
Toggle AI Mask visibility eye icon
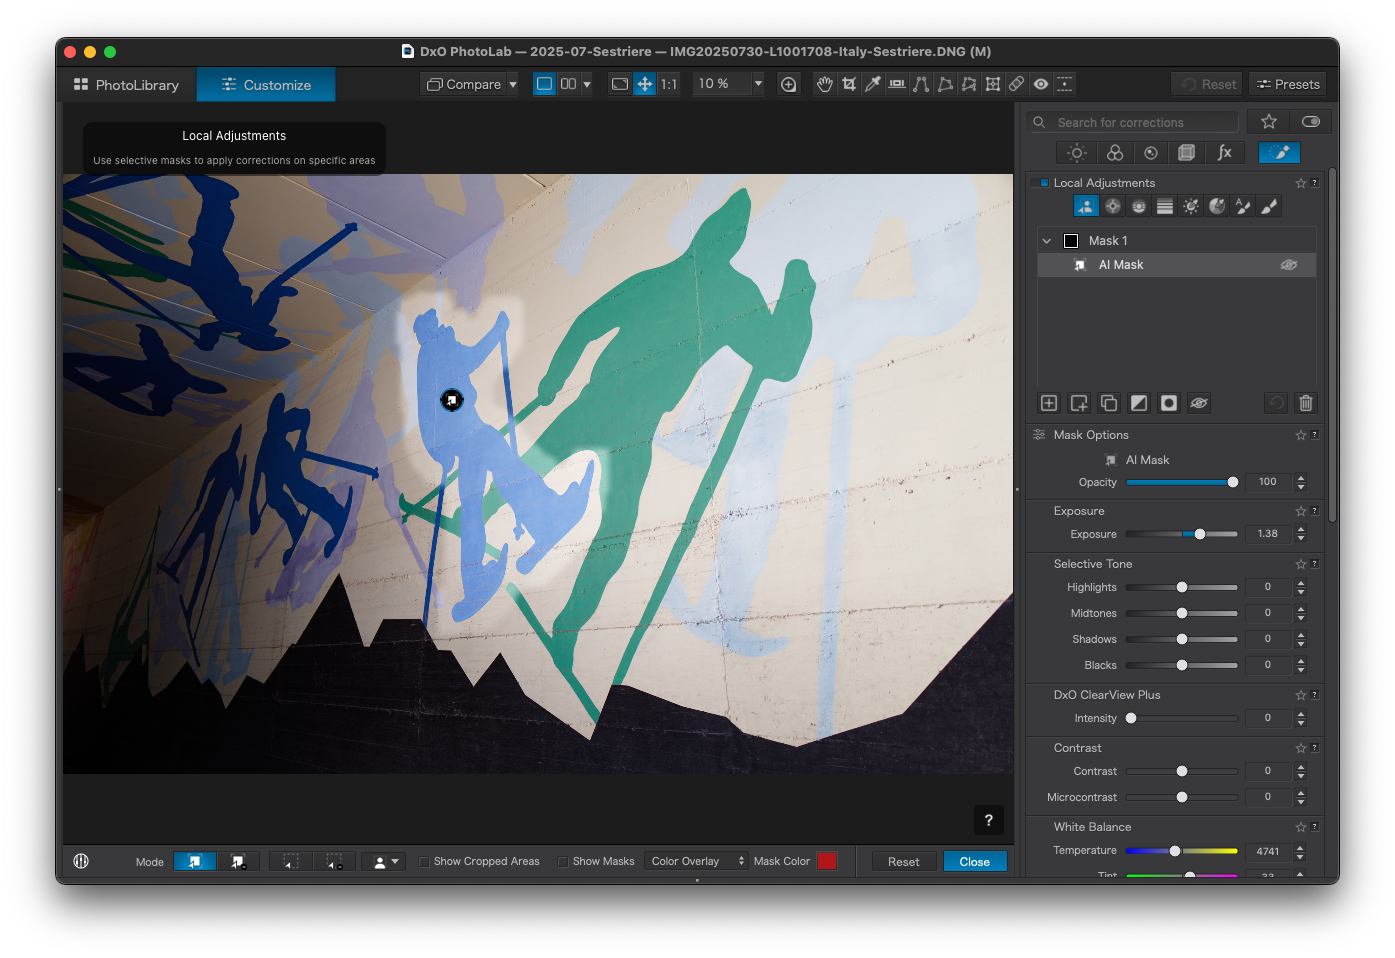coord(1289,265)
